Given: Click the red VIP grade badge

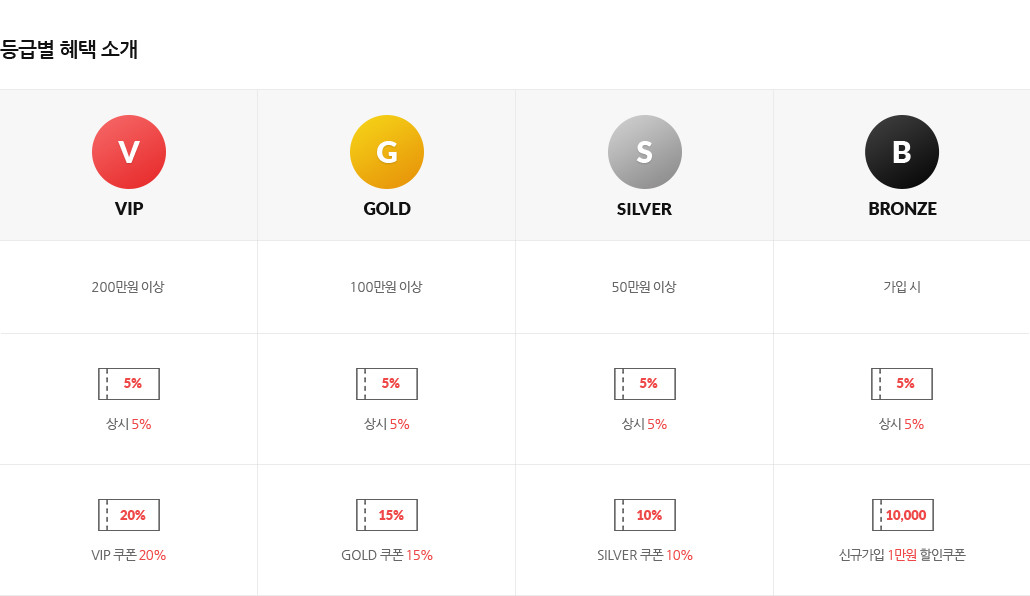Looking at the screenshot, I should point(129,152).
